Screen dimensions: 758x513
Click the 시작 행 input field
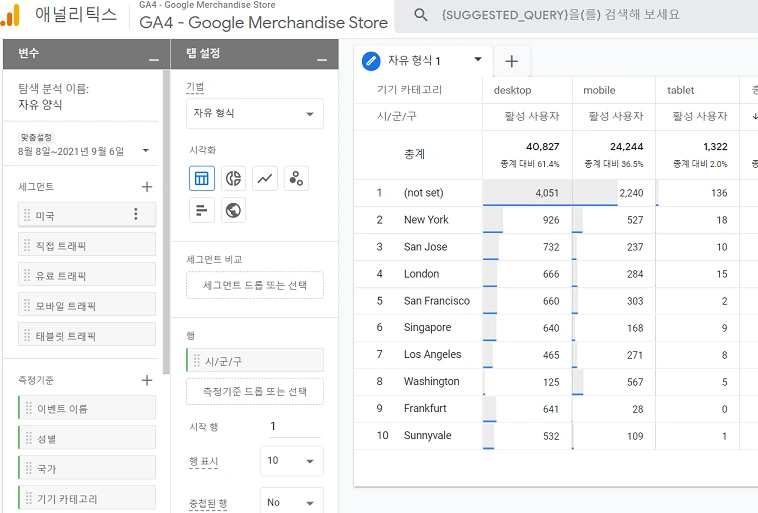[x=294, y=426]
